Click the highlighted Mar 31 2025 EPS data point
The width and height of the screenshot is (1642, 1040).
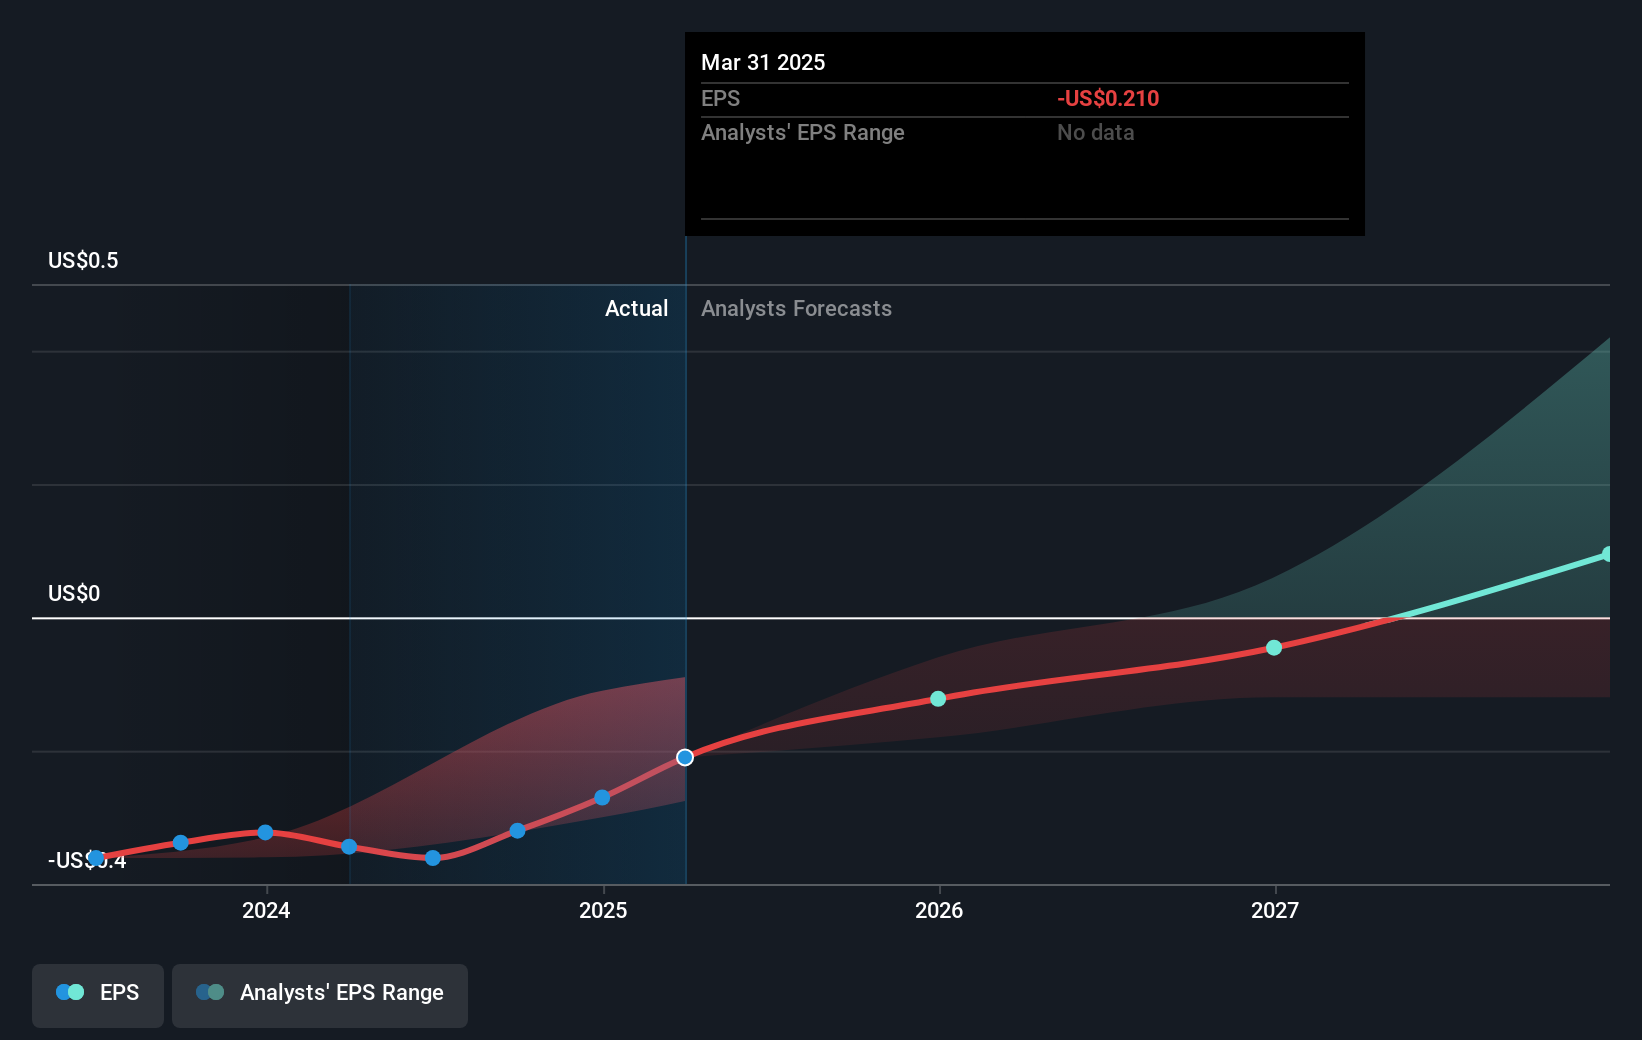click(x=685, y=758)
